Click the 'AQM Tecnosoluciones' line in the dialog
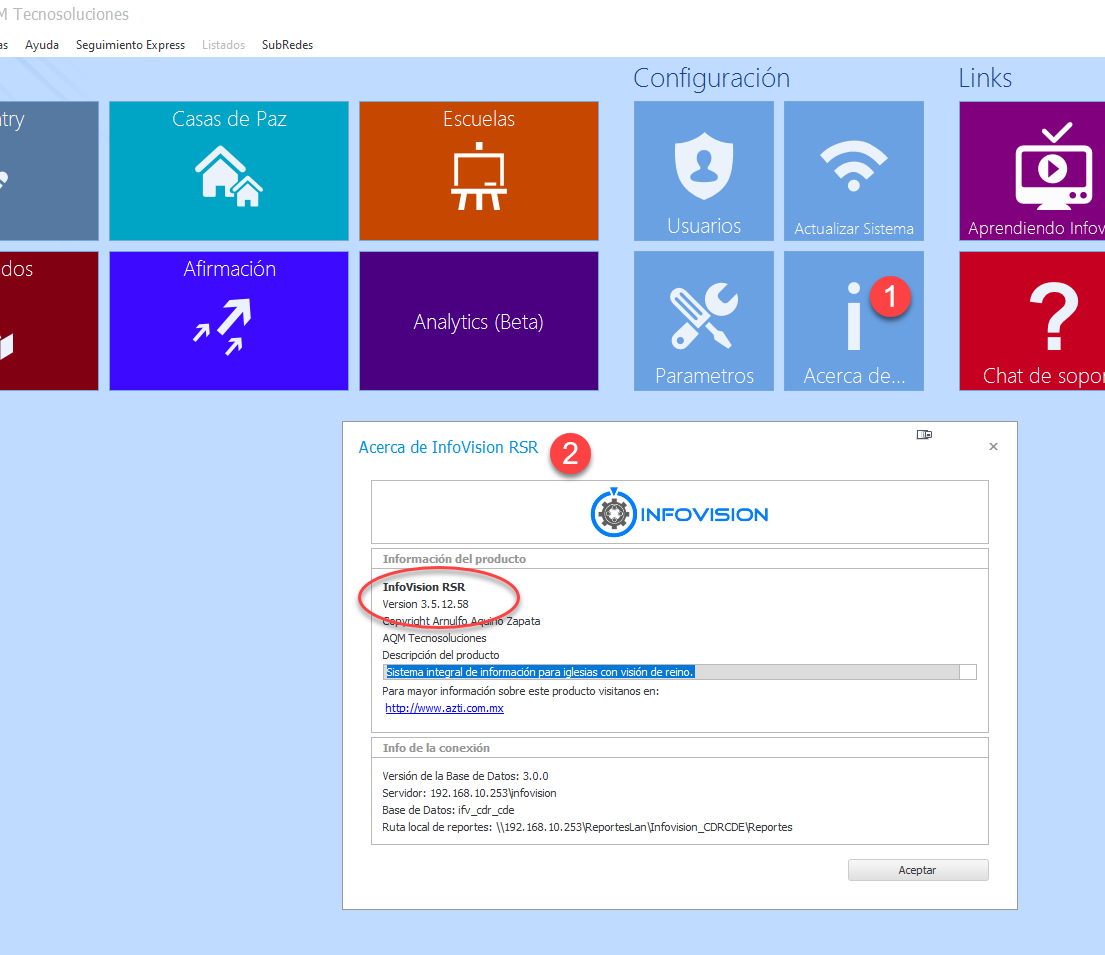The image size is (1105, 955). (x=434, y=638)
